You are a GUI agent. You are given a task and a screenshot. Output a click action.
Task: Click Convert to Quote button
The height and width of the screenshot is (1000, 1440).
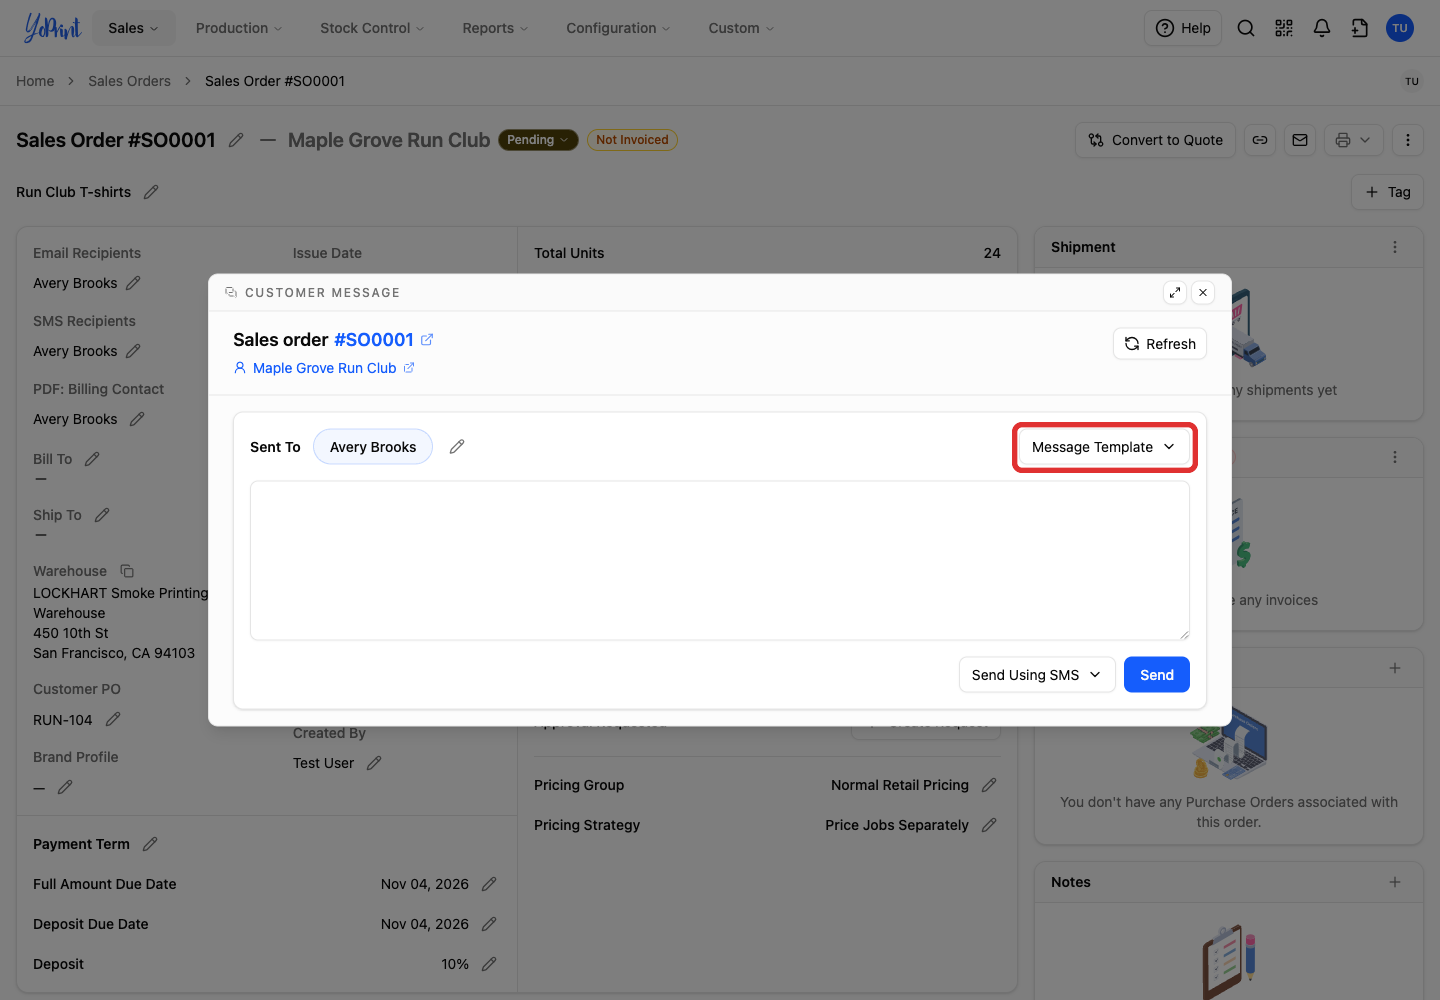[x=1156, y=140]
